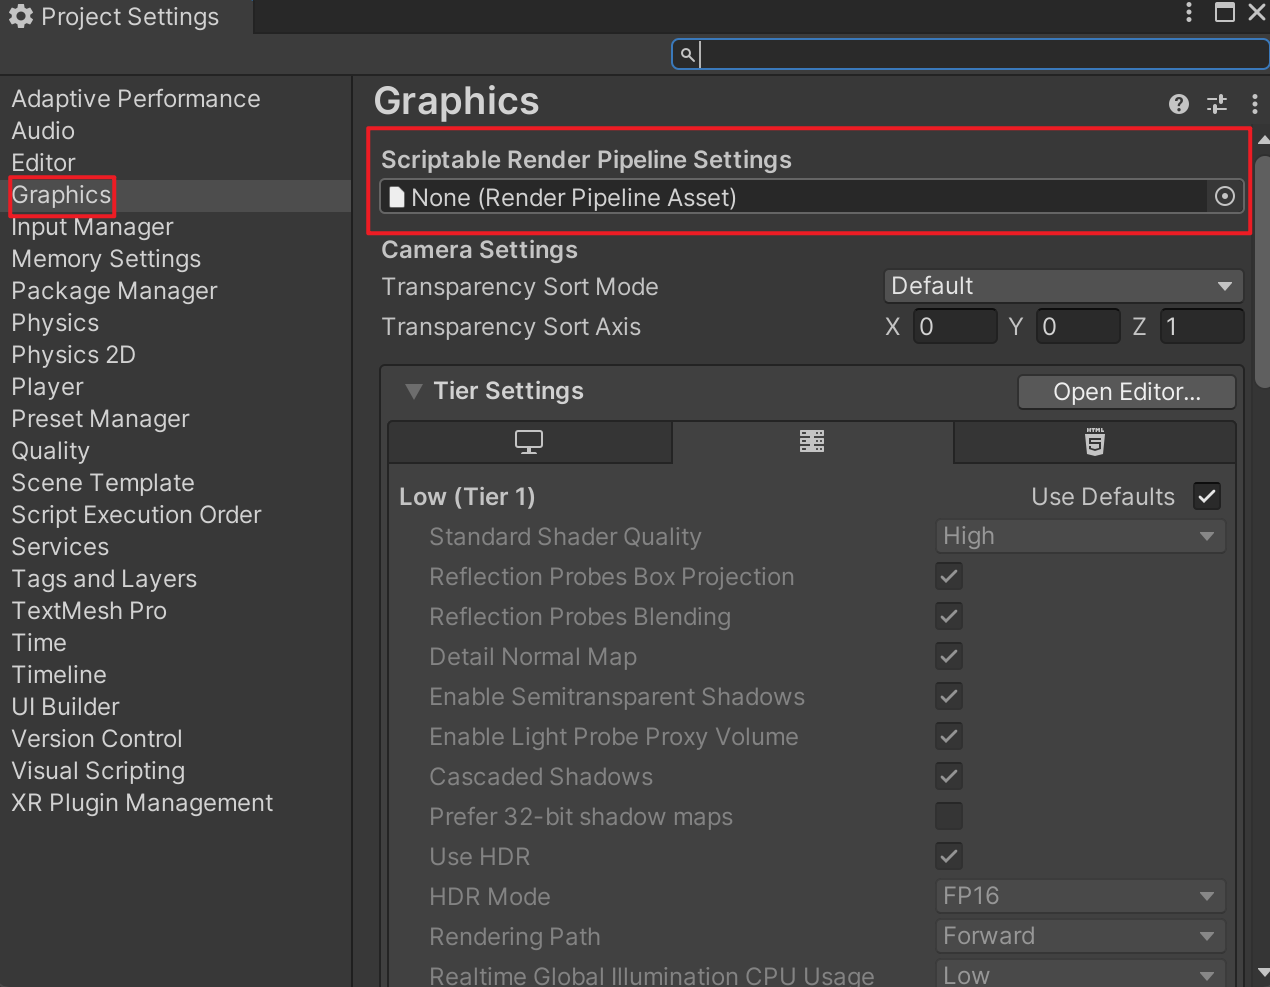Open the Rendering Path Forward dropdown
1270x987 pixels.
tap(1080, 936)
